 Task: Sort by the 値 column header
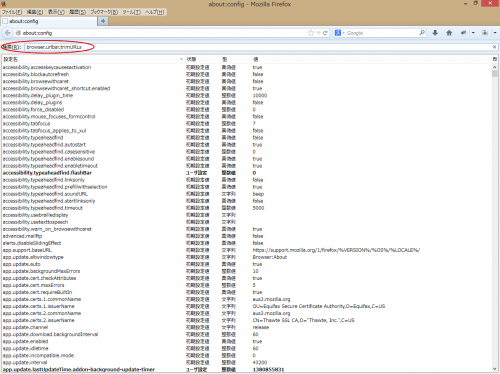click(x=371, y=59)
